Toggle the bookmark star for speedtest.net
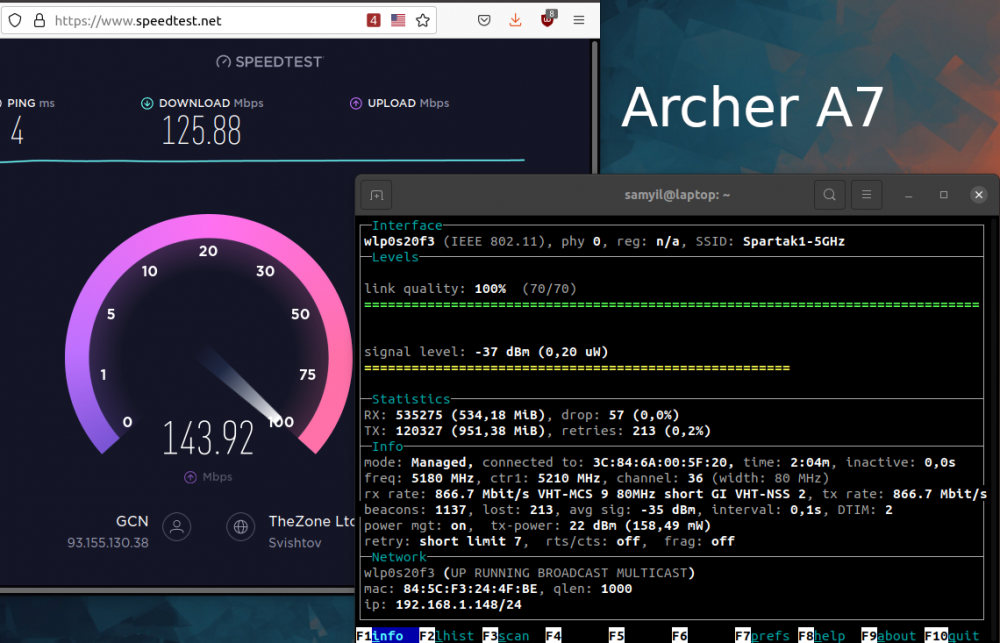The height and width of the screenshot is (643, 1000). pos(422,19)
